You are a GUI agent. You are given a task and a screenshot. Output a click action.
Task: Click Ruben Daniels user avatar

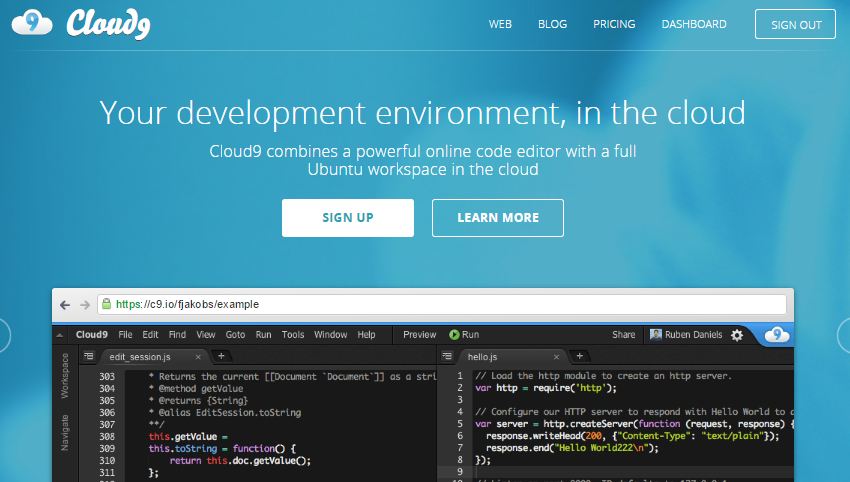coord(655,335)
